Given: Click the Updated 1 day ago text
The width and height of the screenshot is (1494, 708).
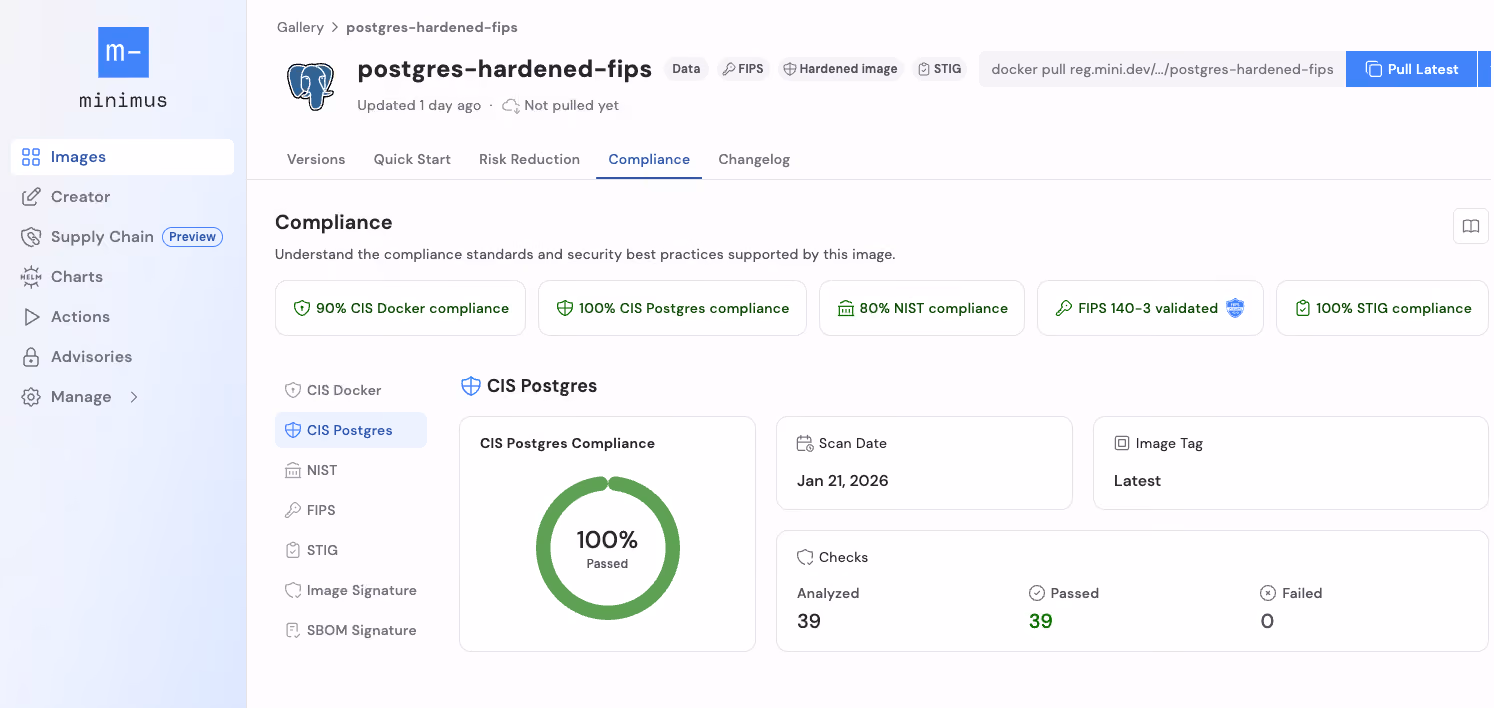Looking at the screenshot, I should 419,106.
